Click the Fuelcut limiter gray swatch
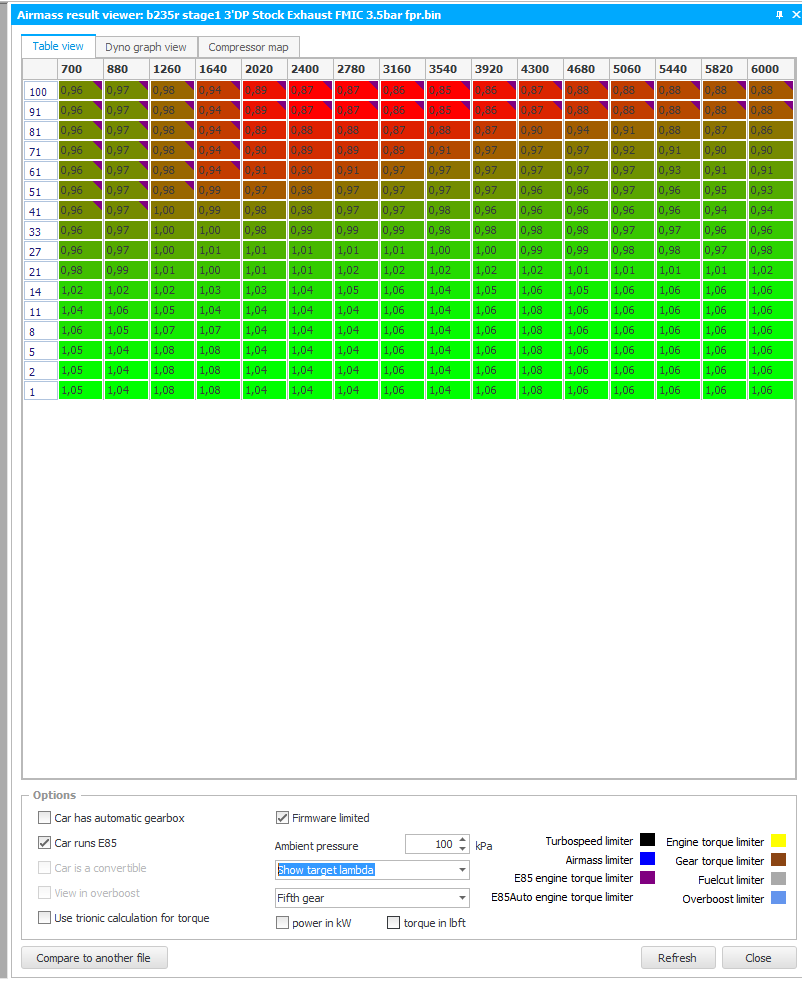This screenshot has height=990, width=802. 779,879
